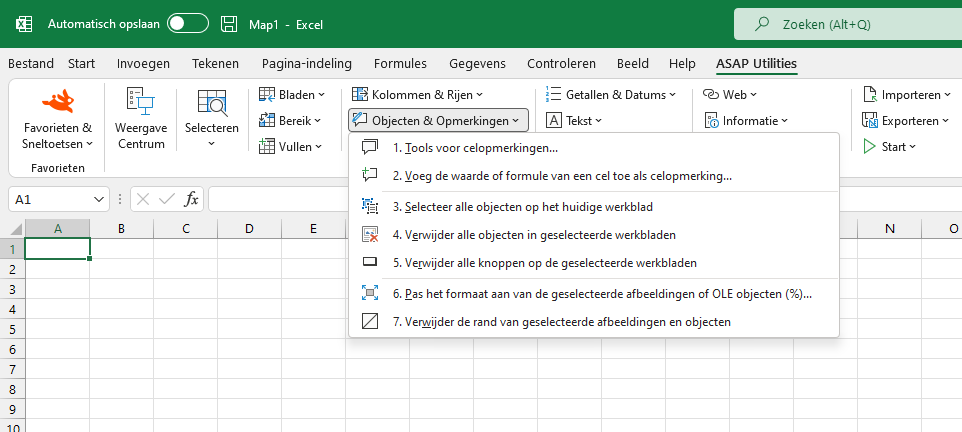Select the ASAP Utilities tab
Image resolution: width=962 pixels, height=432 pixels.
coord(756,63)
